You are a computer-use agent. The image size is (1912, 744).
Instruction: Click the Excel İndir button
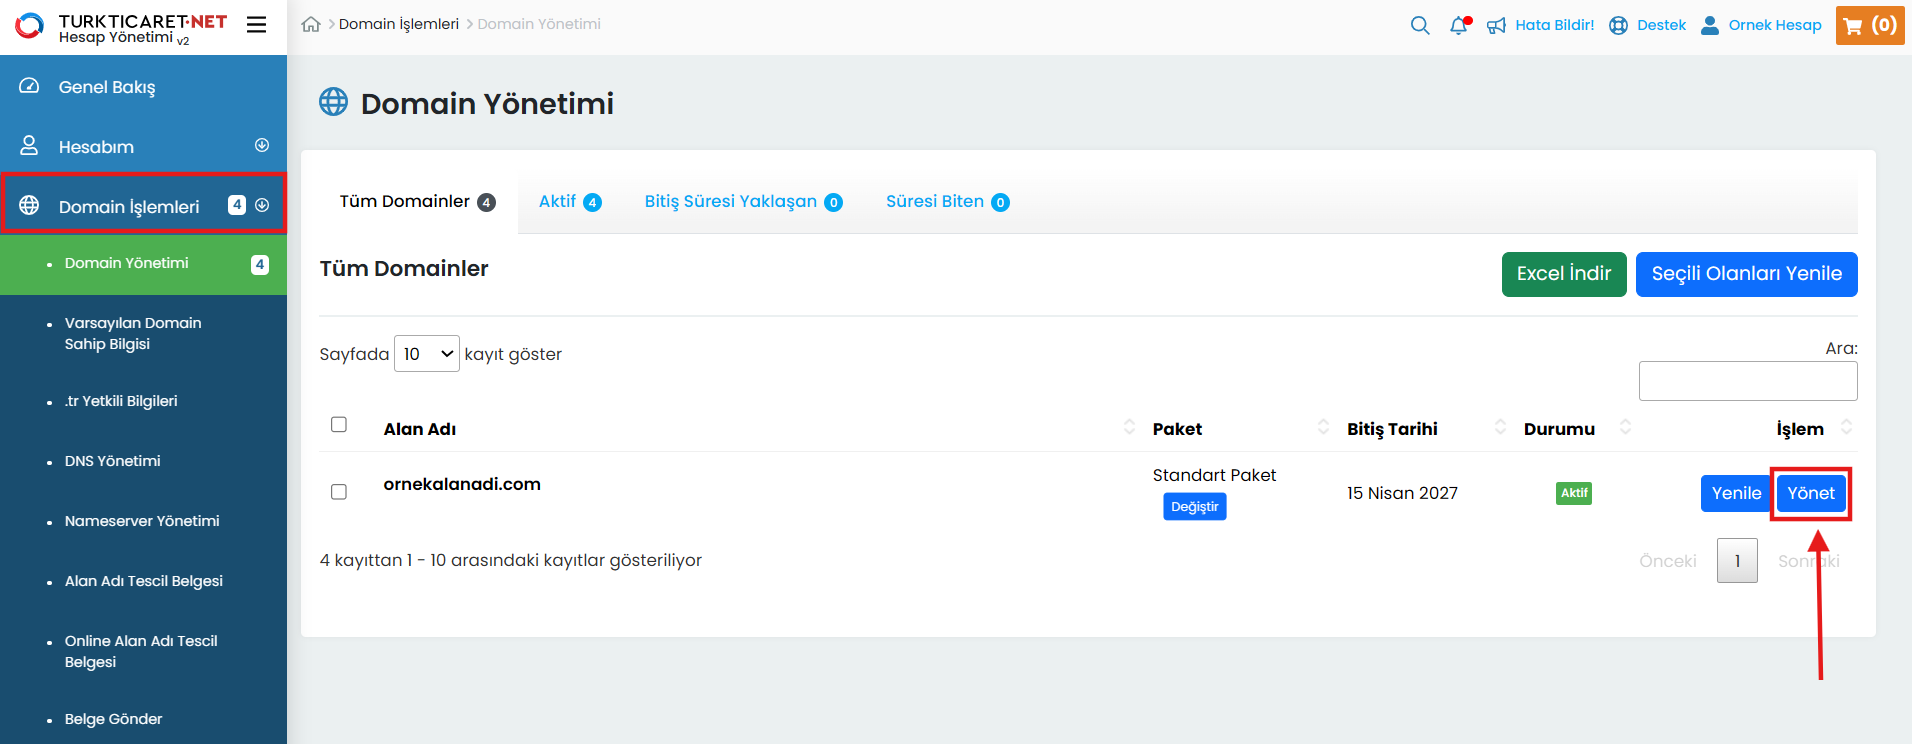1563,274
